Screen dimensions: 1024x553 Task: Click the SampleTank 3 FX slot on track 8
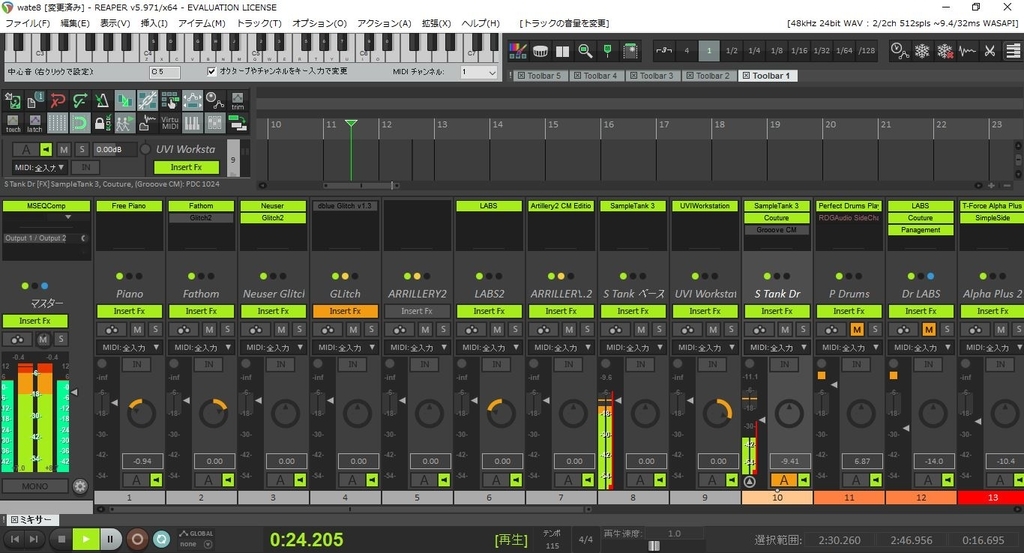click(x=633, y=206)
